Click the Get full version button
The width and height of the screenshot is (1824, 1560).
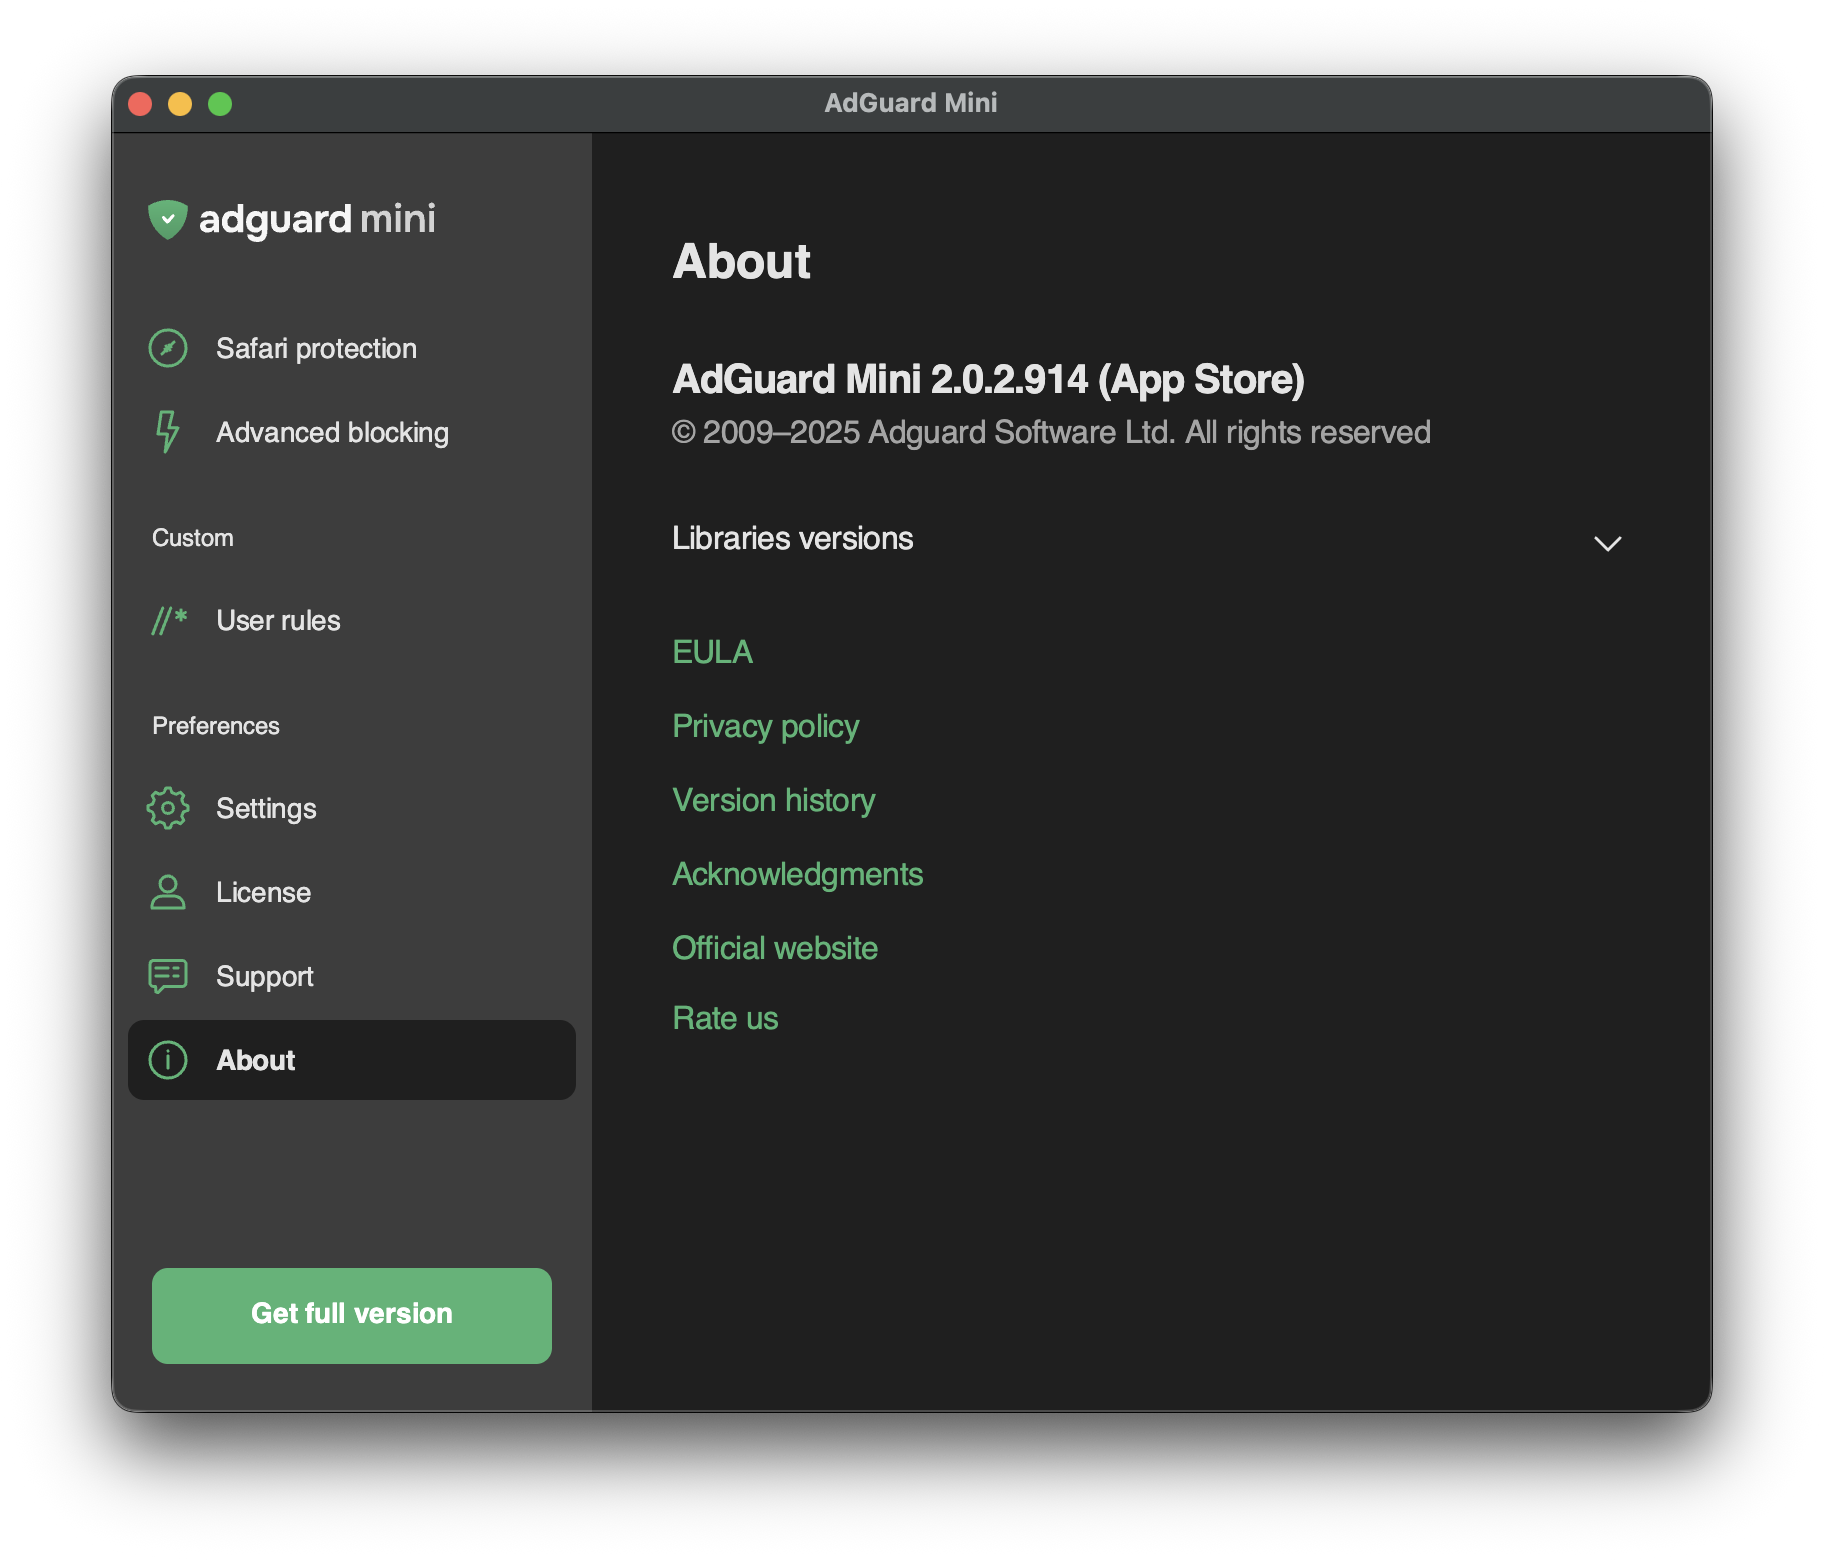coord(351,1314)
